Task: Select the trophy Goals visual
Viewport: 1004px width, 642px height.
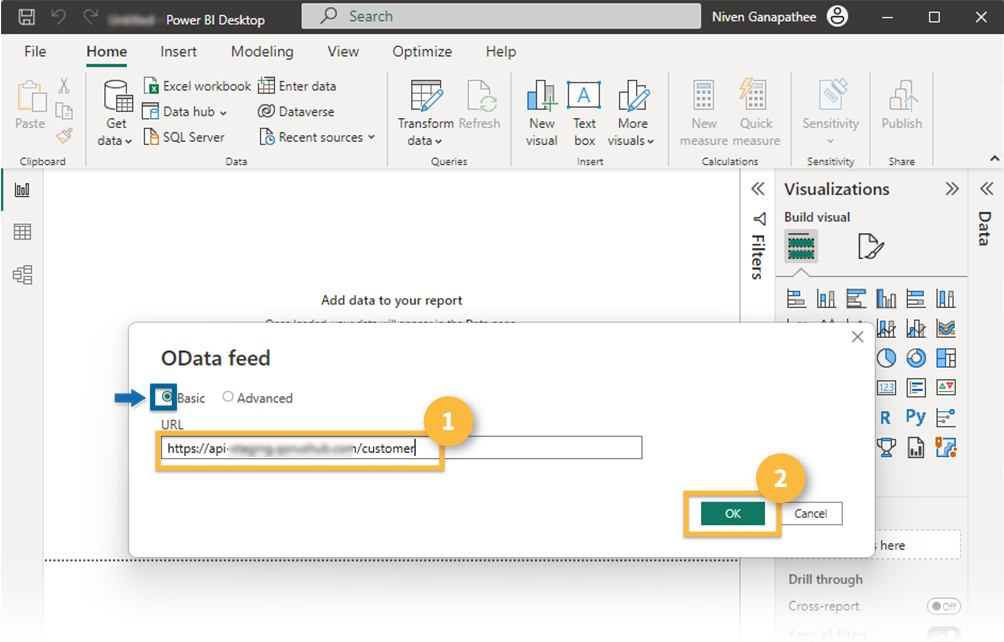Action: [x=886, y=447]
